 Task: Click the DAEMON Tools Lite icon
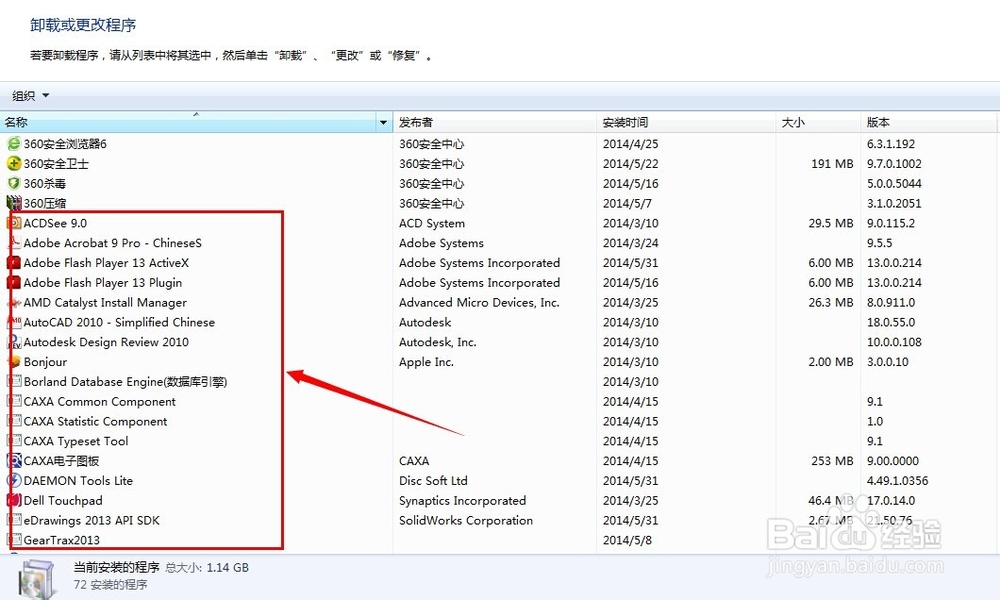point(12,481)
